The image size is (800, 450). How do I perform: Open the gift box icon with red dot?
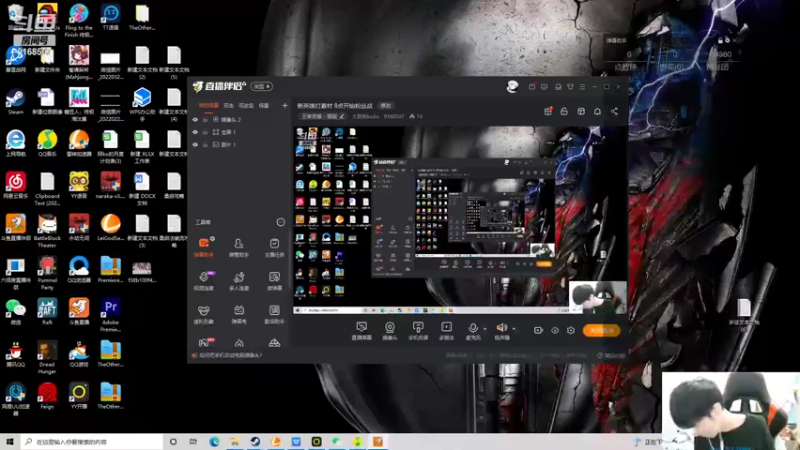(548, 111)
